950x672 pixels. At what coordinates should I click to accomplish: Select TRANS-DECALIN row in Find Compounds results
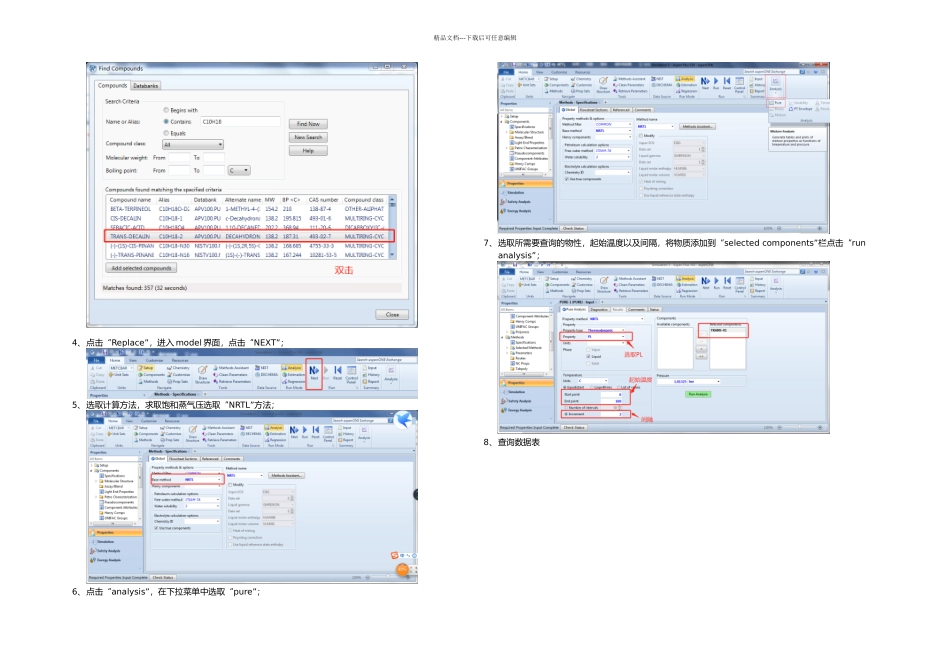point(249,236)
